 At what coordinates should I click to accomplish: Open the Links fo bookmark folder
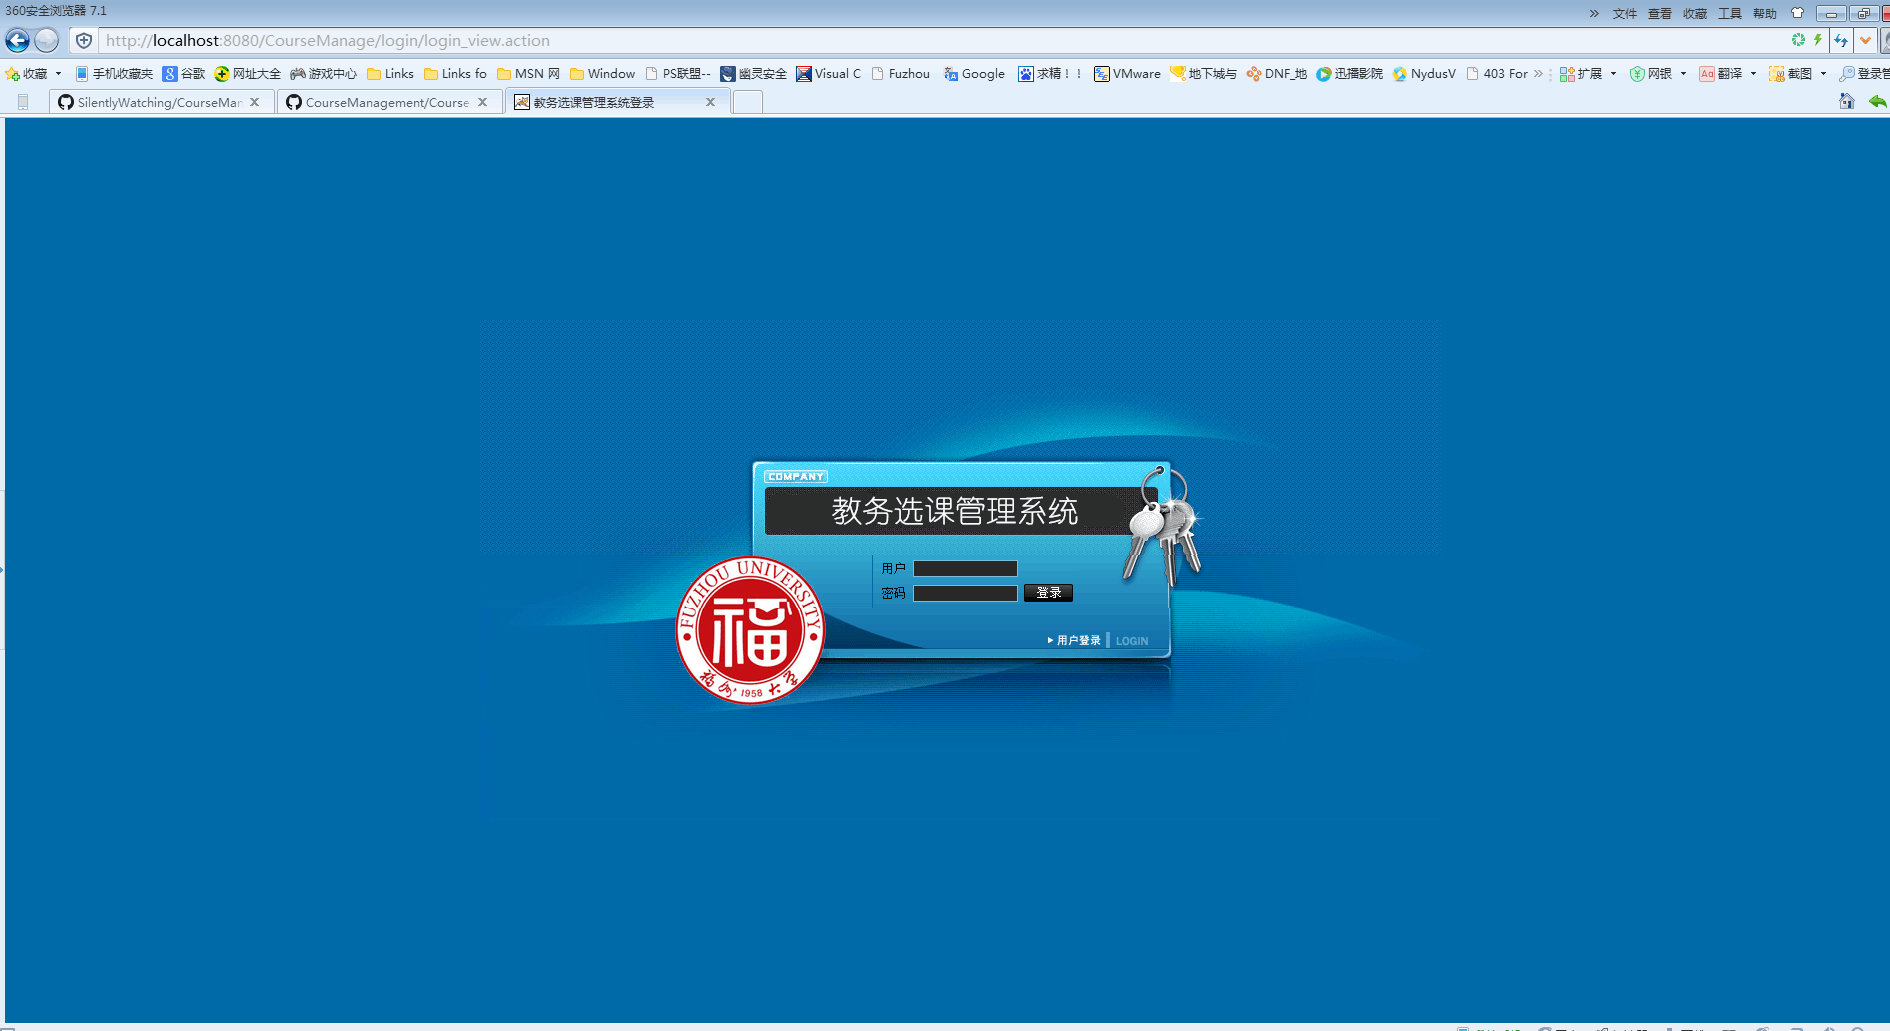coord(455,74)
